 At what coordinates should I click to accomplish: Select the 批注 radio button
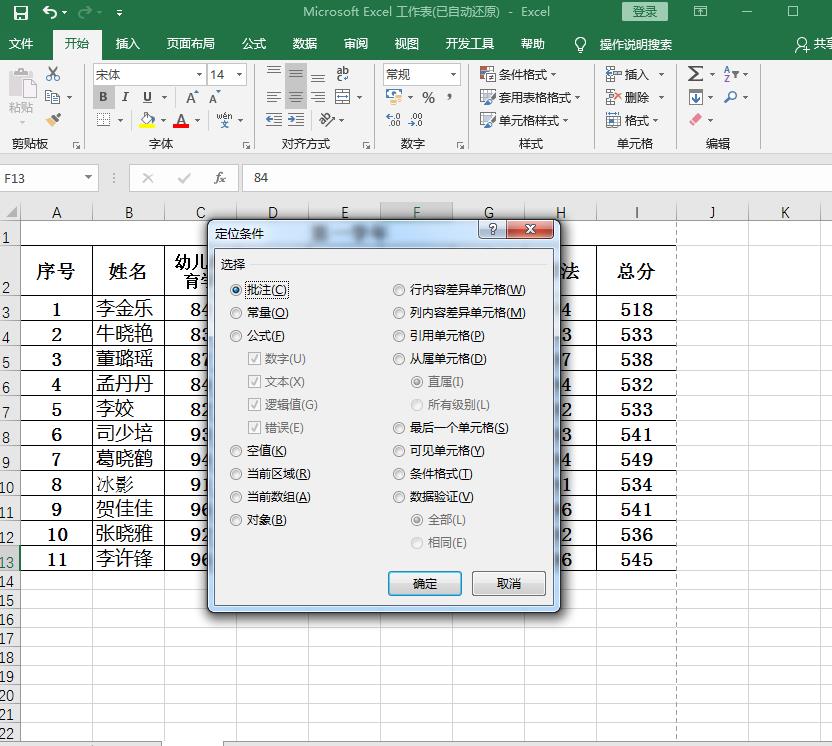click(x=234, y=290)
